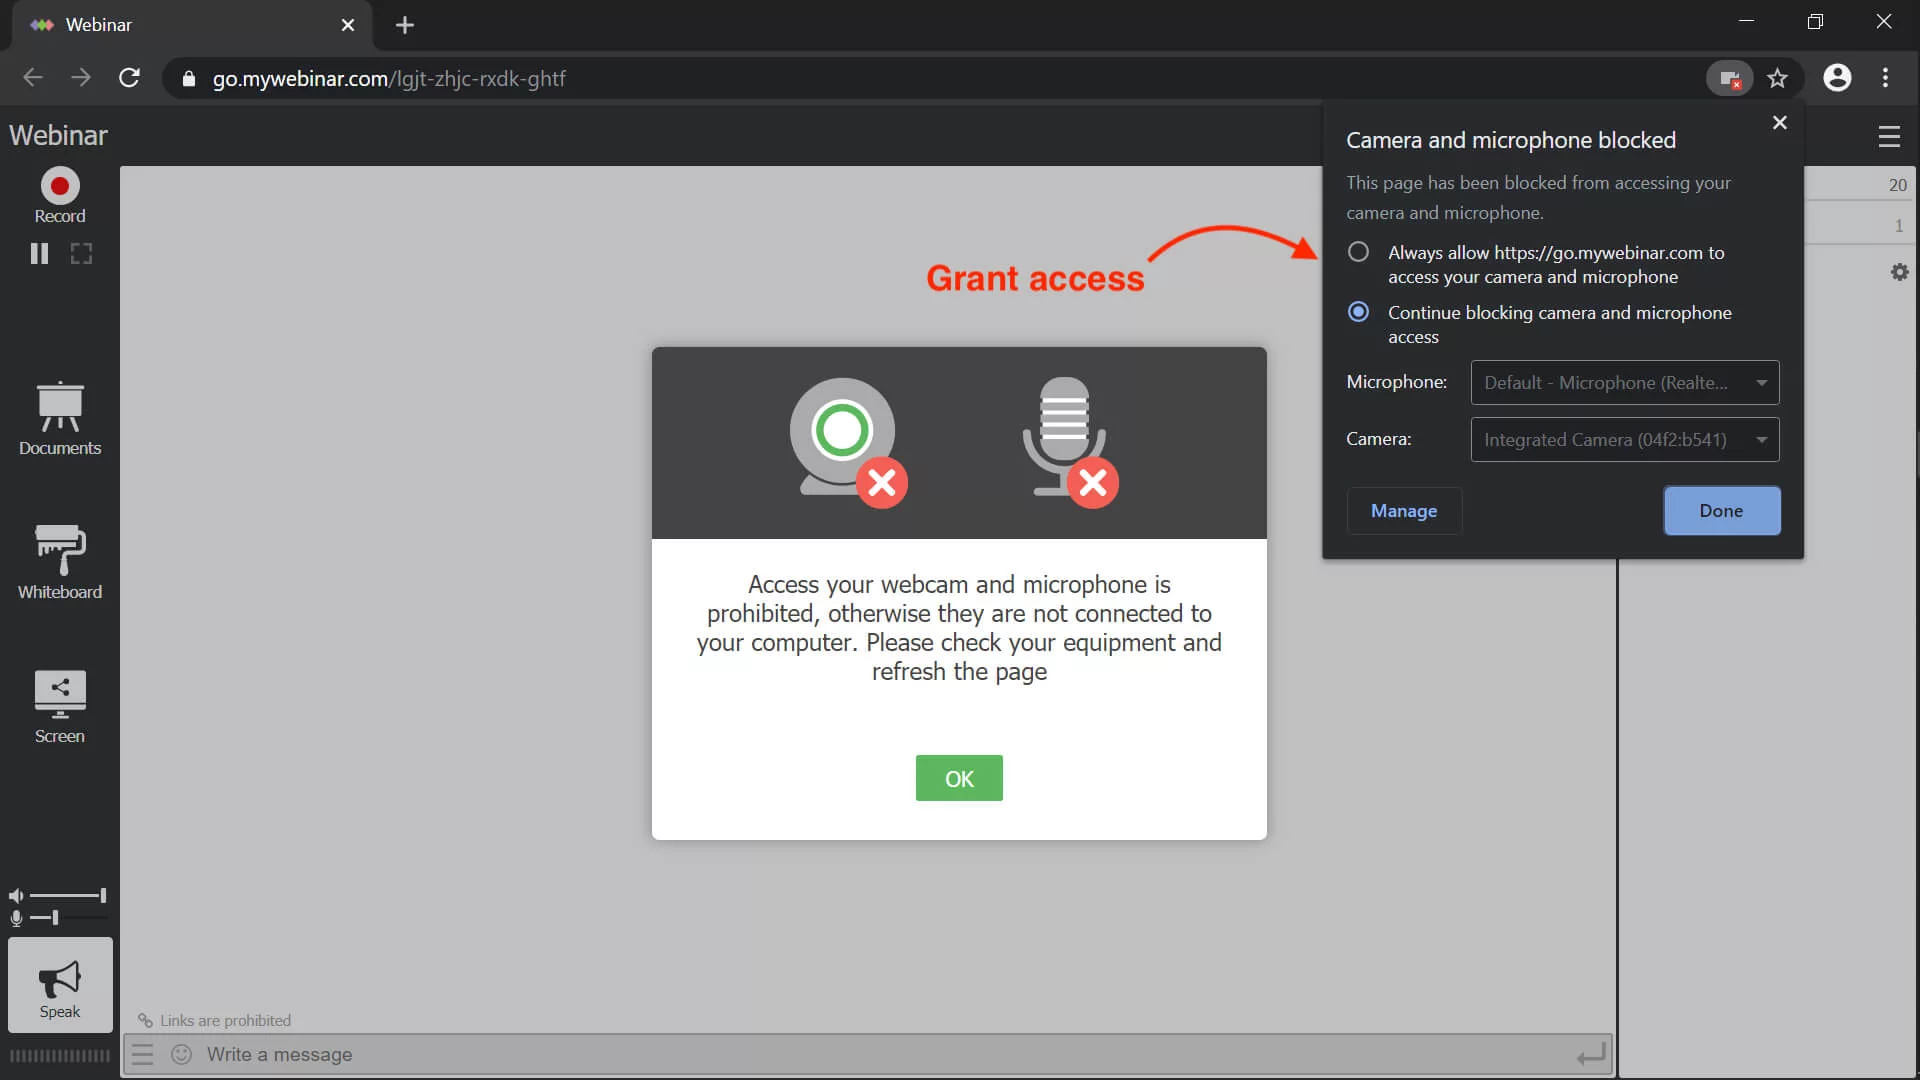Open chat settings with the gear icon
1920x1080 pixels.
coord(1899,271)
